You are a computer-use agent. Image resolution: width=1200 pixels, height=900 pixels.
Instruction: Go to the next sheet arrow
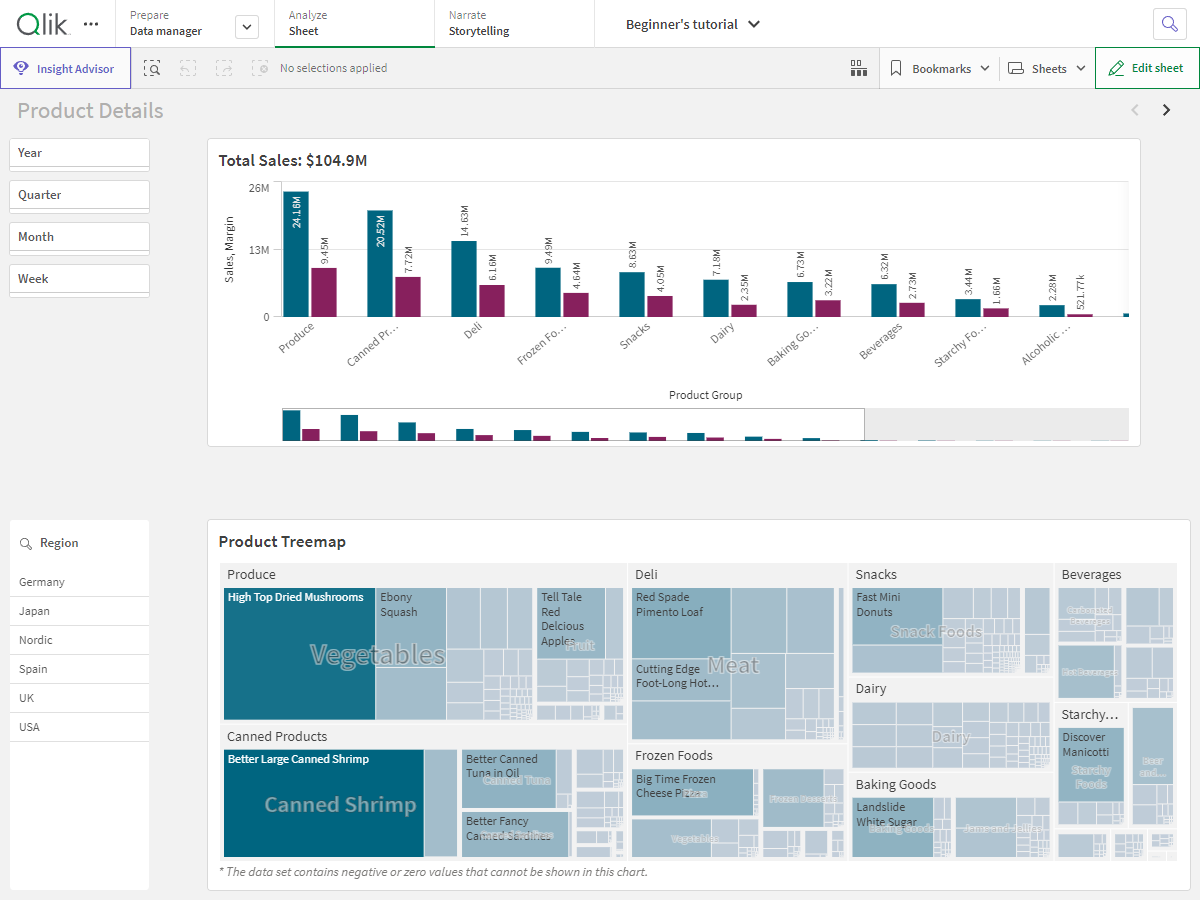[x=1166, y=110]
